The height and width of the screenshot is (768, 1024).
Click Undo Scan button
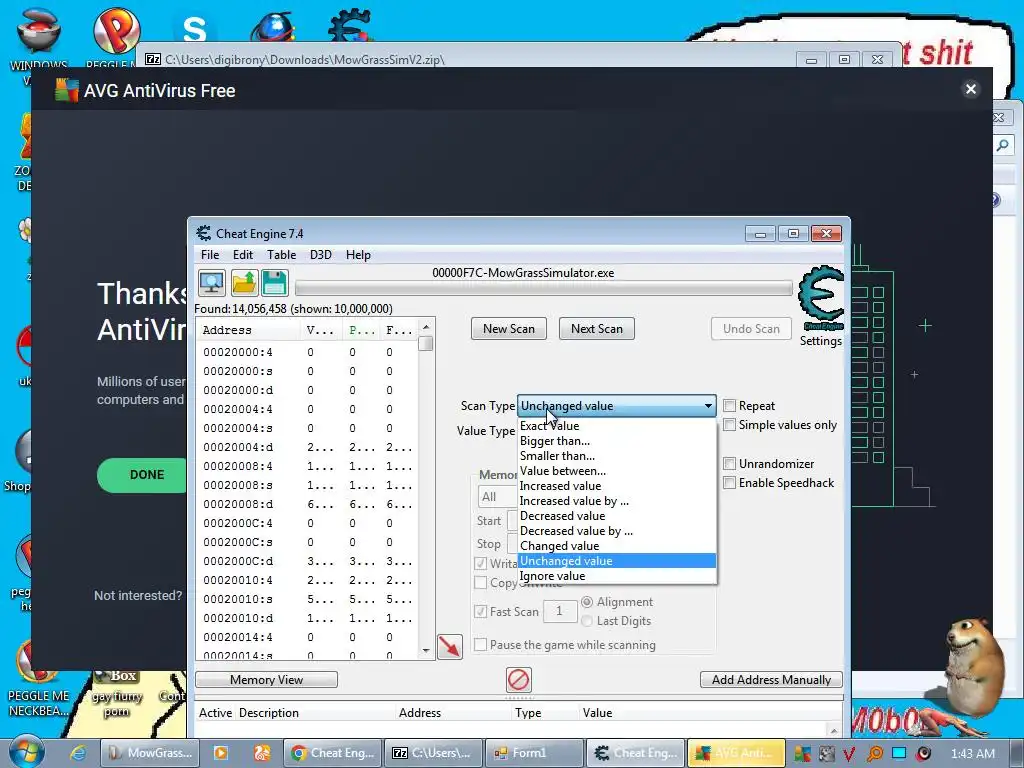(x=751, y=328)
